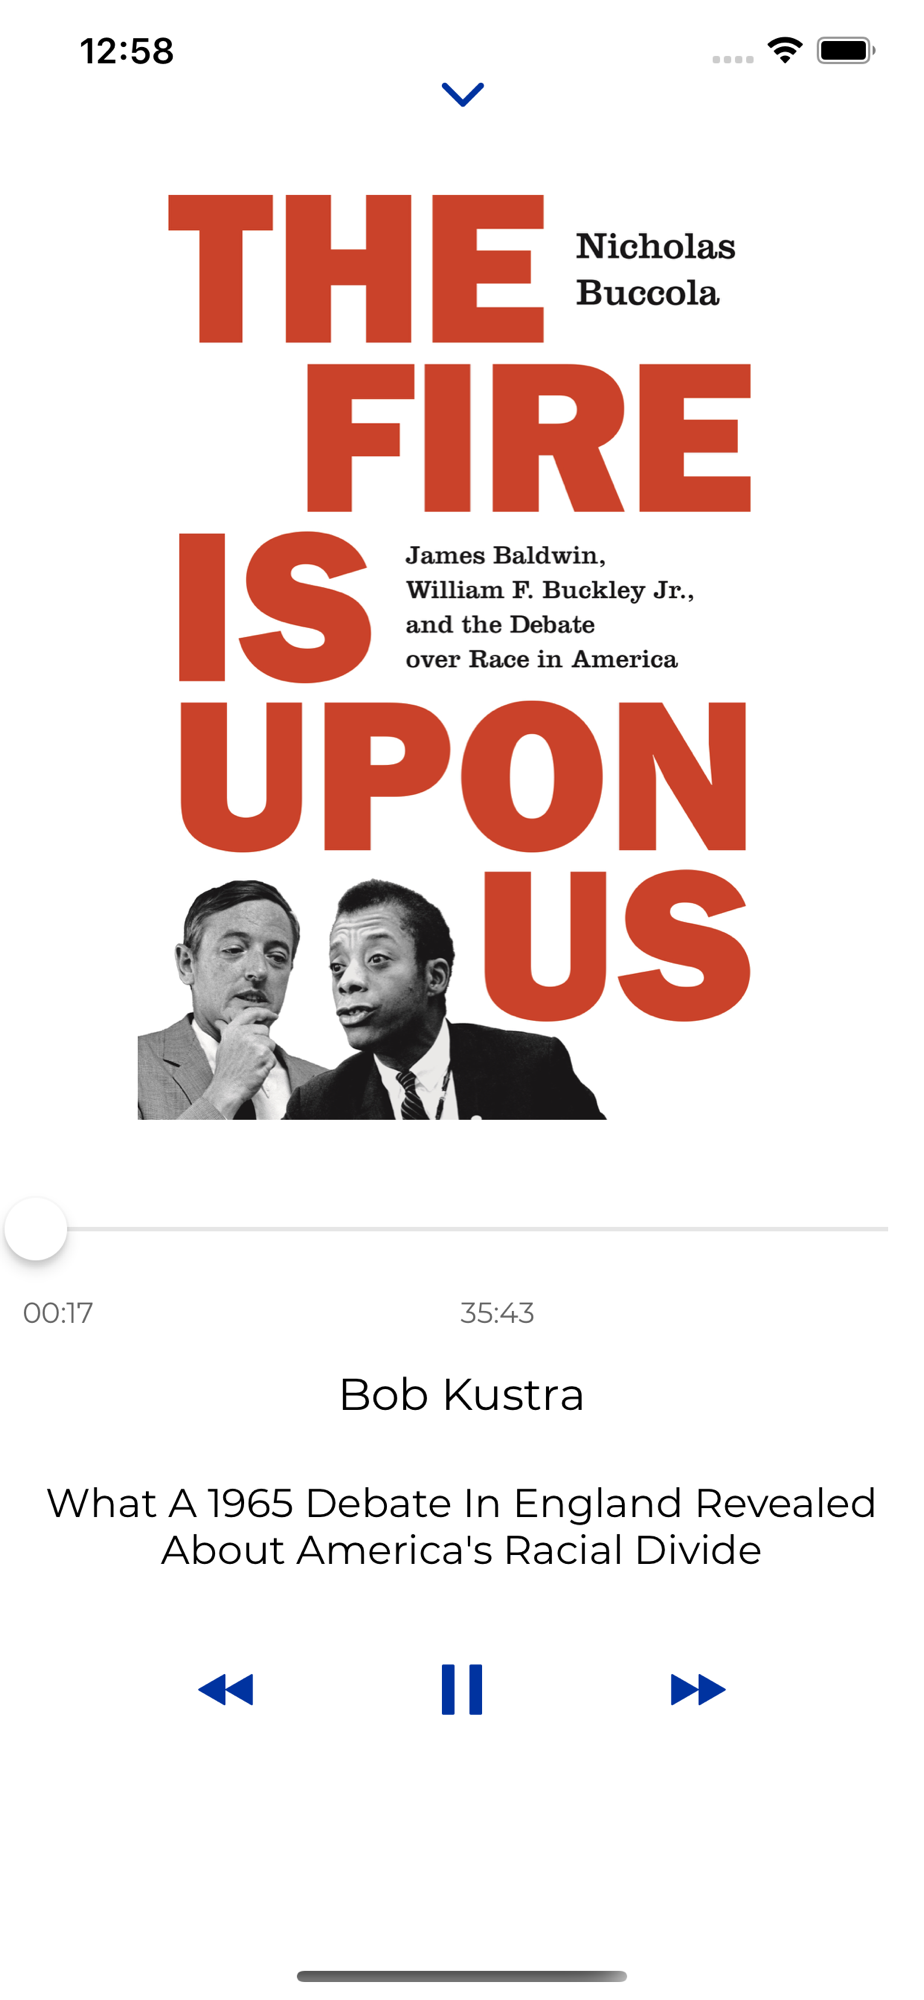Tap the Wi-Fi status icon
The image size is (924, 2000).
click(x=785, y=50)
